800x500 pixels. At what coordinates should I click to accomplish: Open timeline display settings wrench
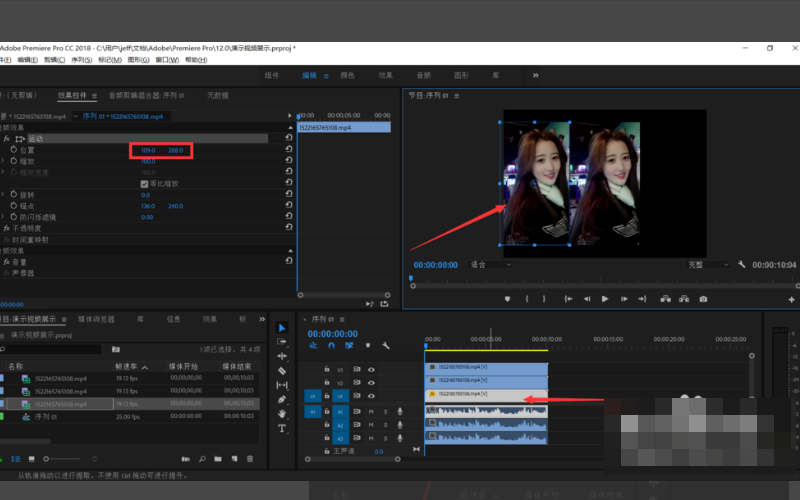point(386,345)
